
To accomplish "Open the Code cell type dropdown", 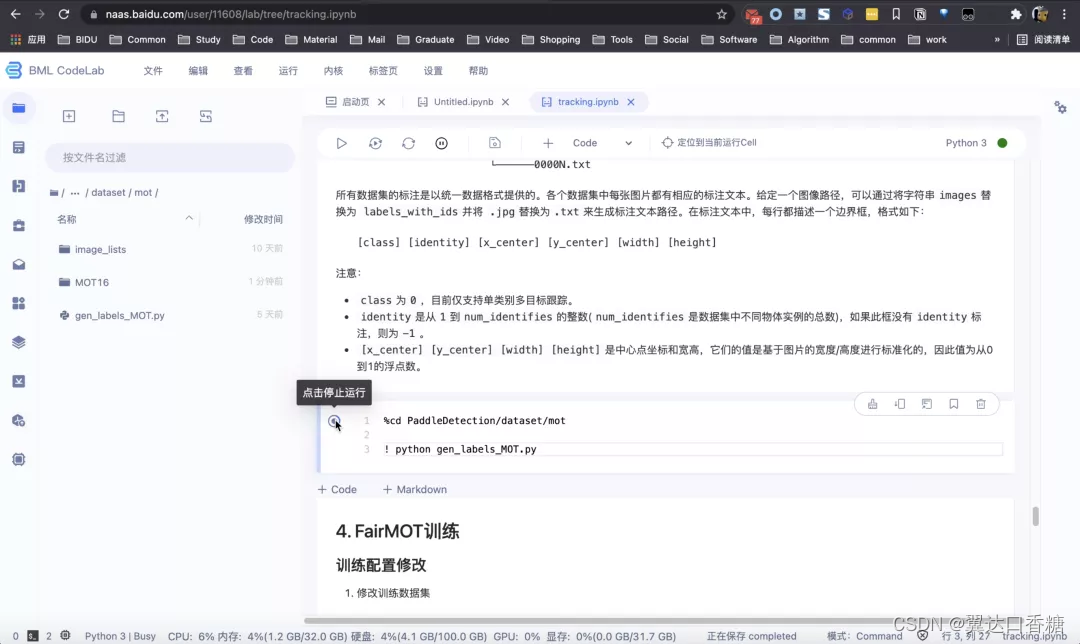I will (x=598, y=143).
